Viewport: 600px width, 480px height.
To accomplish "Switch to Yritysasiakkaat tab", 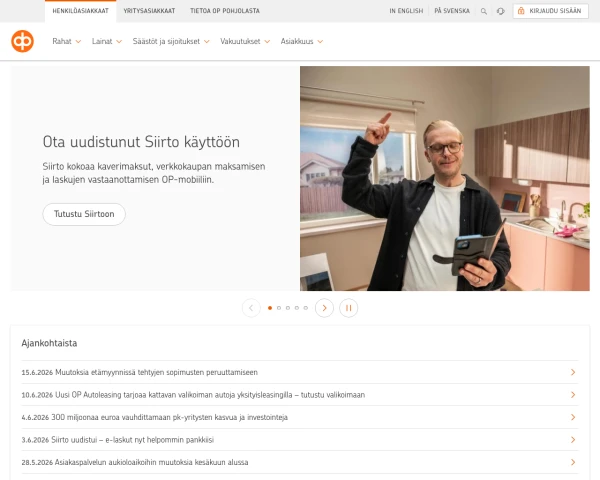I will (x=149, y=11).
